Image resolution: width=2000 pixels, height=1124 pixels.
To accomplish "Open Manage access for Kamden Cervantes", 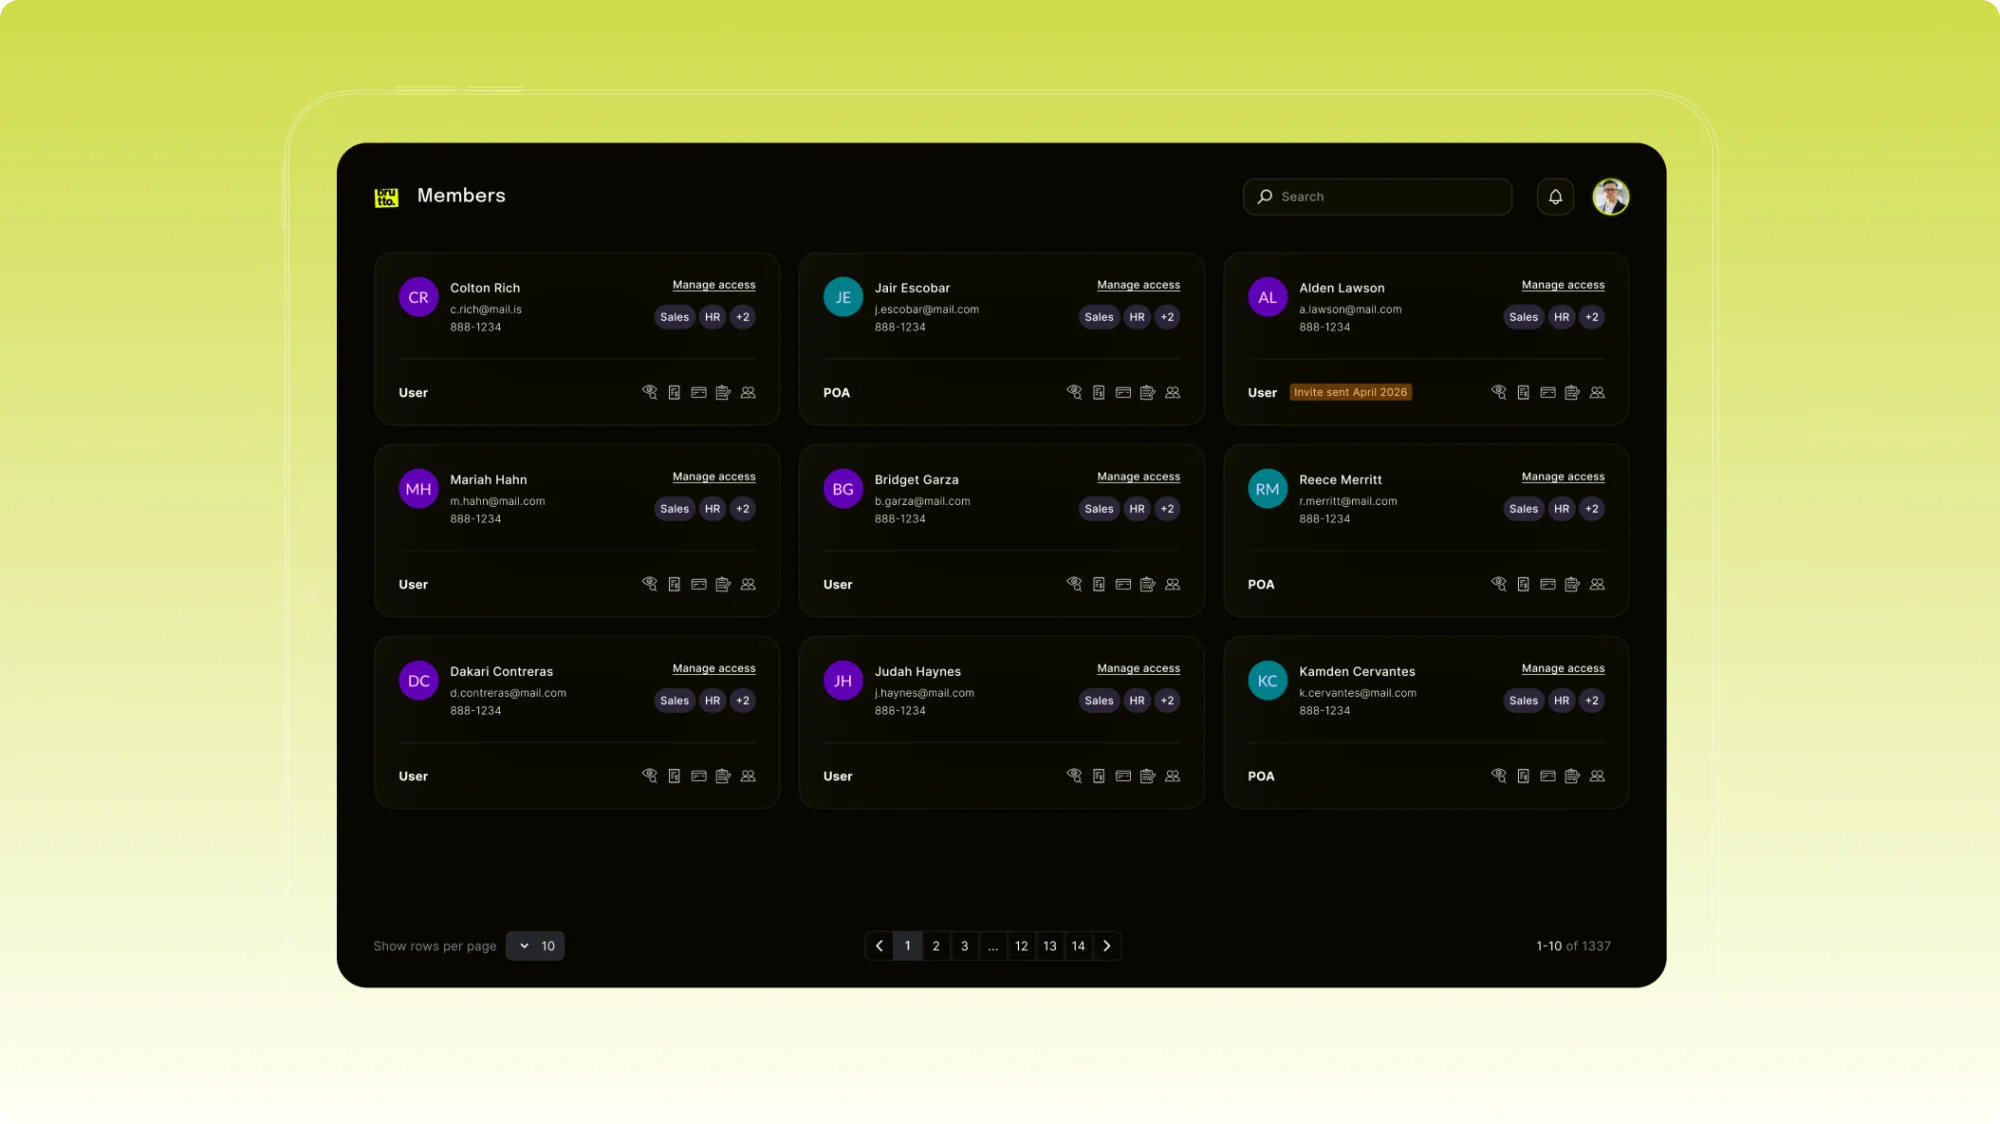I will [x=1563, y=669].
